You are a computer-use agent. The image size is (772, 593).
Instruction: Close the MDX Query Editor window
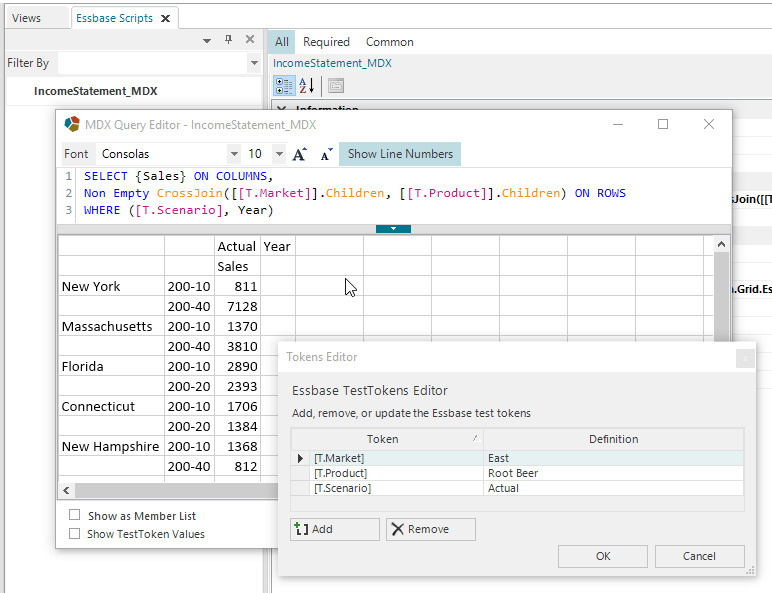pyautogui.click(x=709, y=124)
